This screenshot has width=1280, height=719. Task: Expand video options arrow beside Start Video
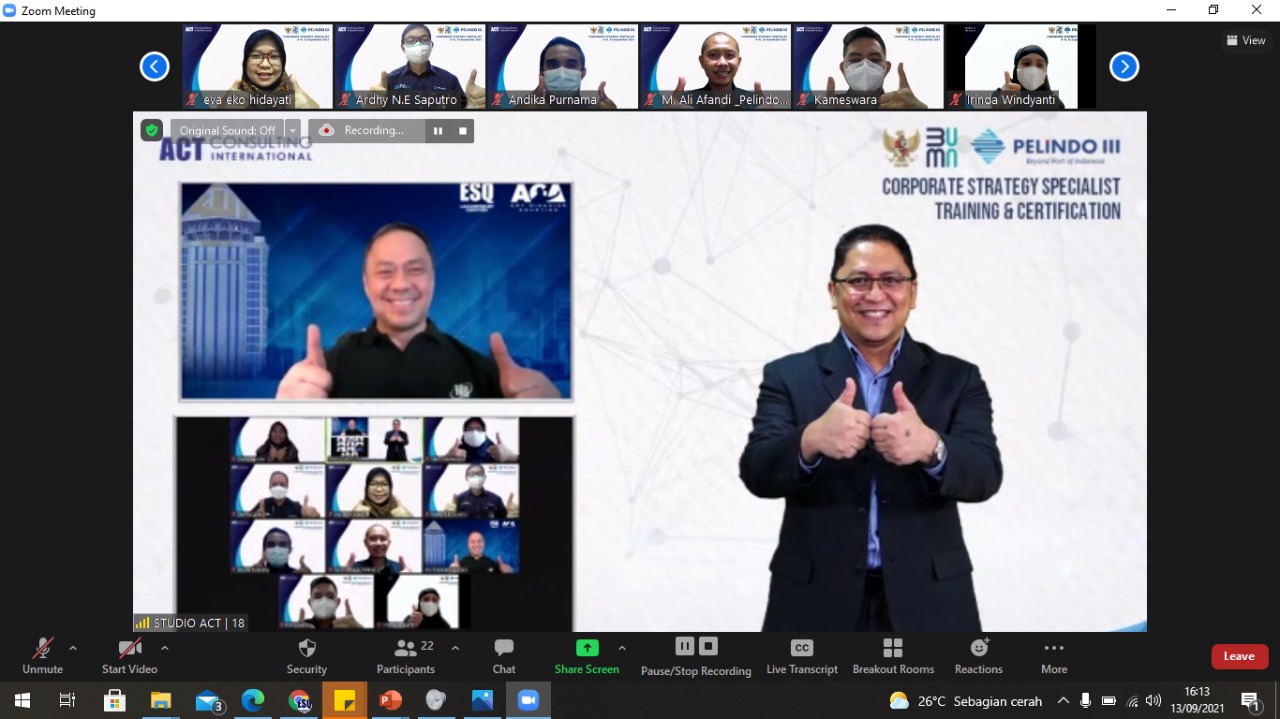coord(165,648)
